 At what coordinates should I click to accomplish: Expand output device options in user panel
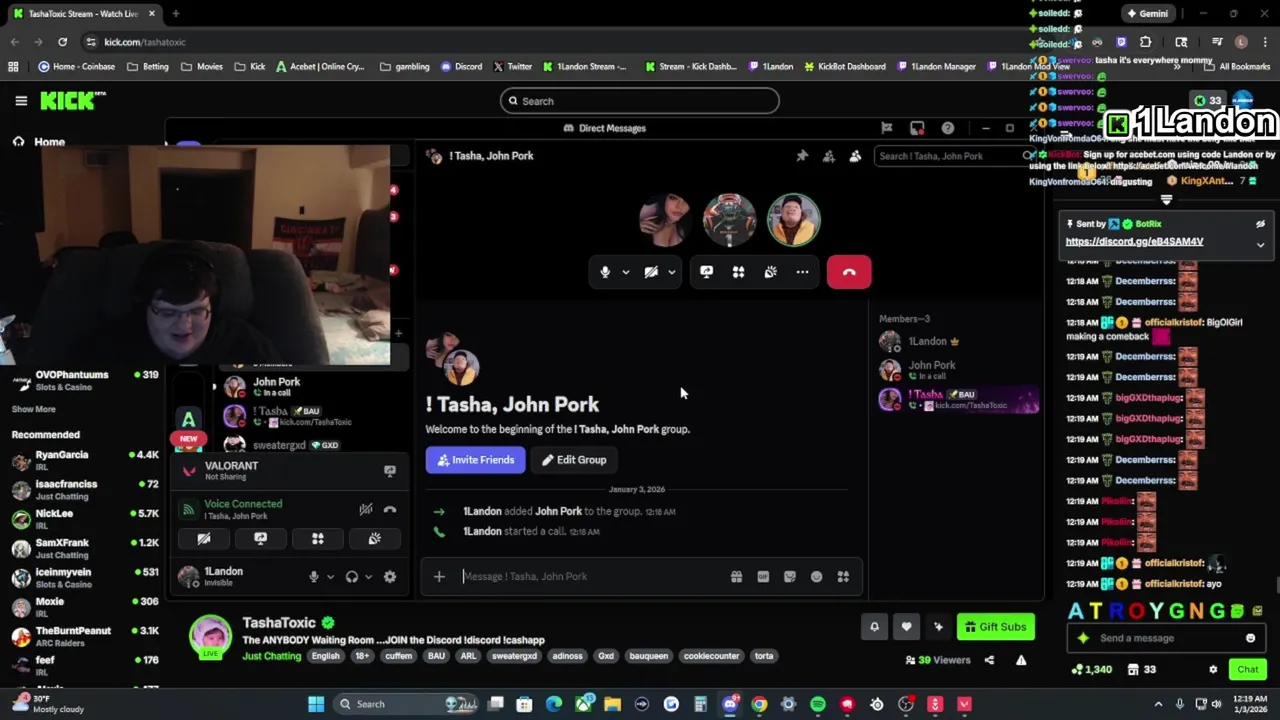(x=368, y=576)
